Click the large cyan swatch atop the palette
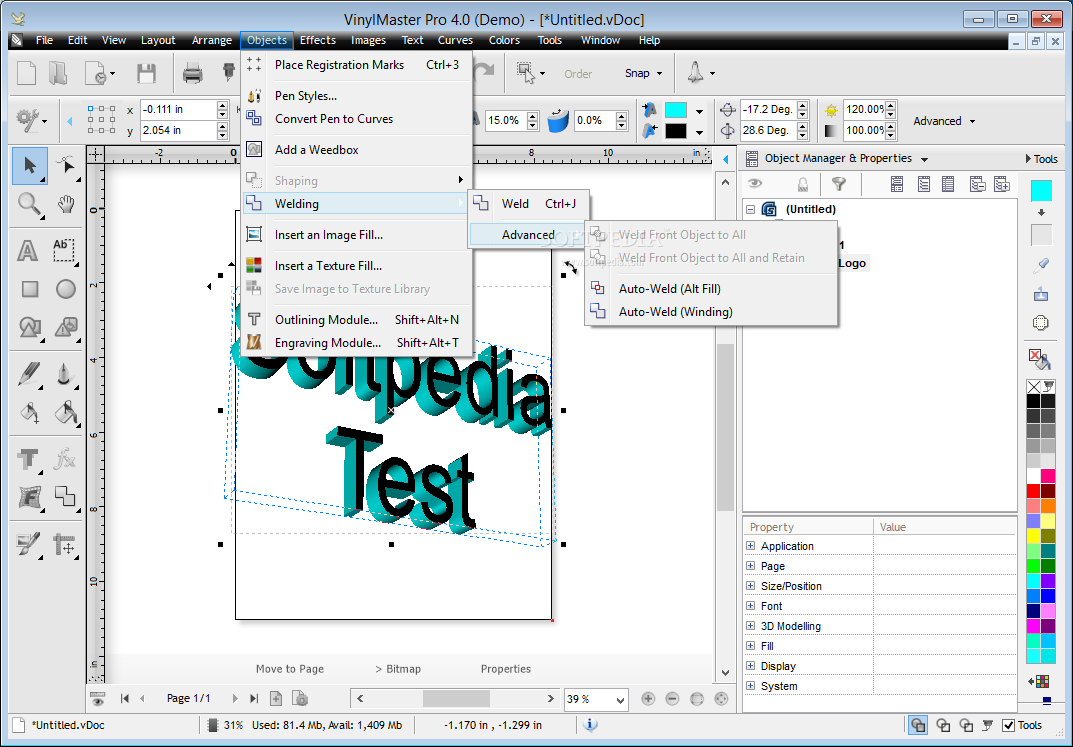Viewport: 1073px width, 747px height. click(x=1041, y=190)
